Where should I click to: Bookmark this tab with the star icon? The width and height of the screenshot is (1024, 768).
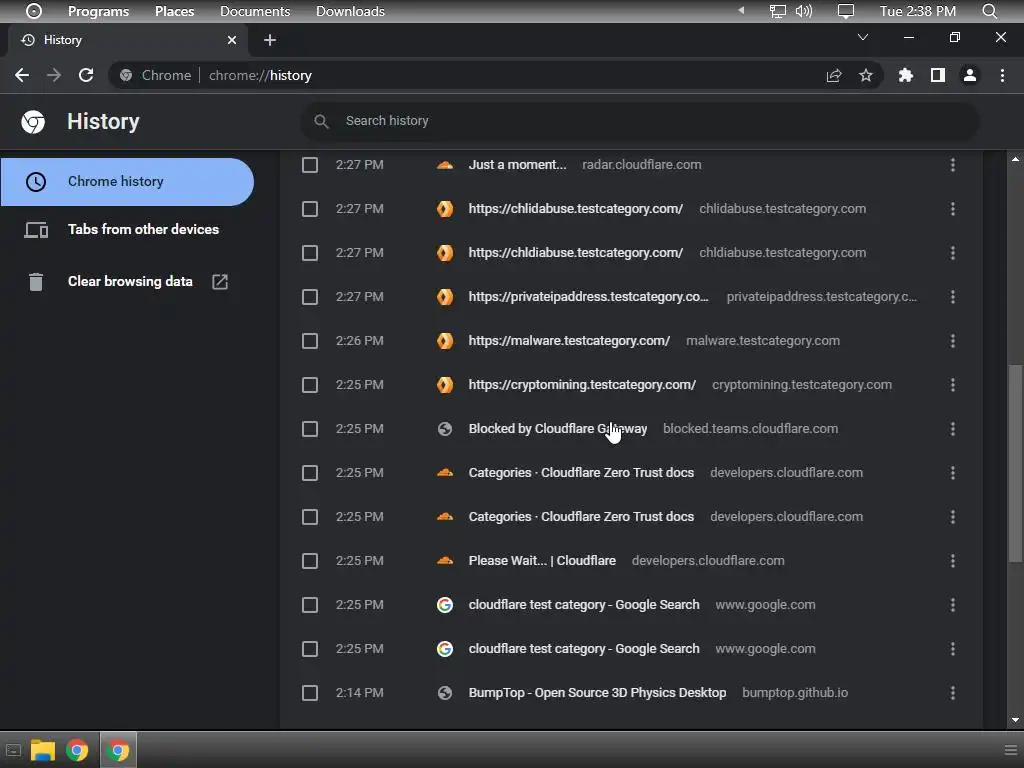866,76
